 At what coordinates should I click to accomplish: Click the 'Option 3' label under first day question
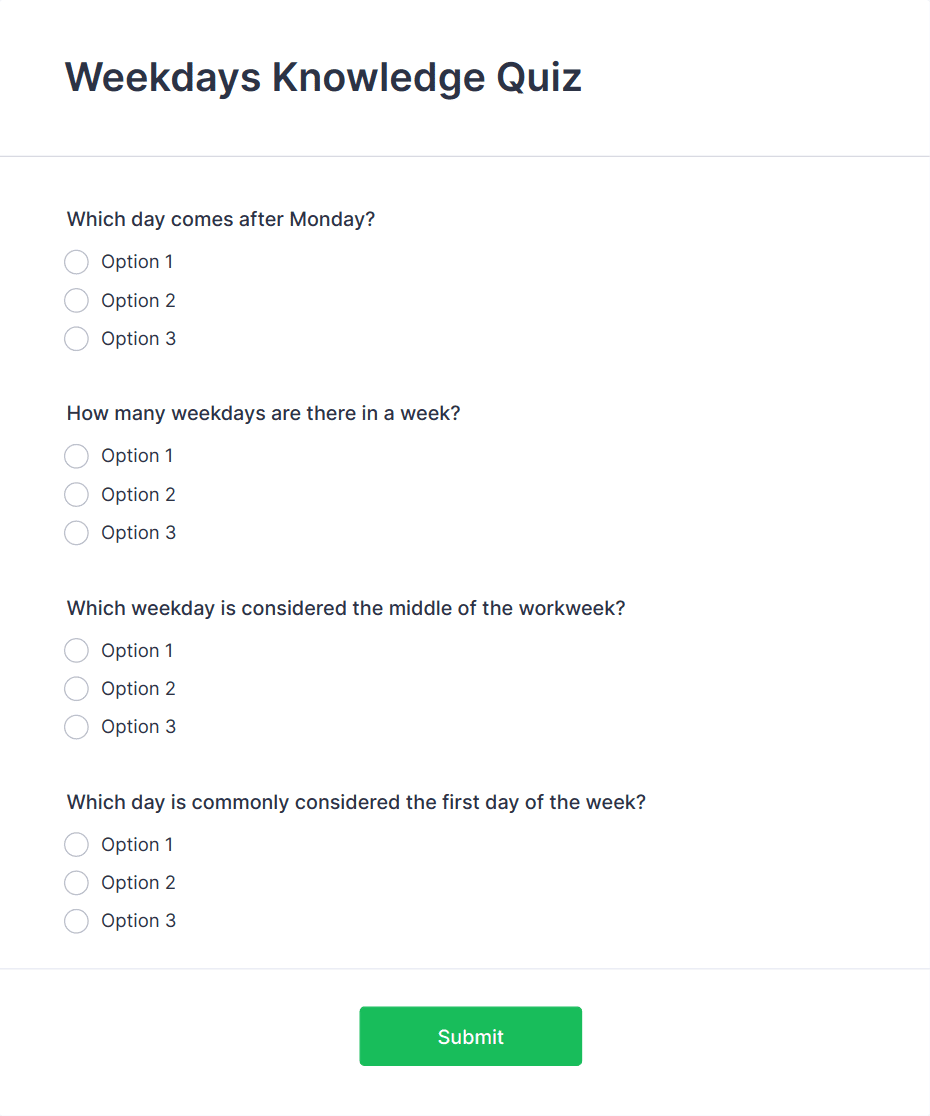(x=138, y=921)
